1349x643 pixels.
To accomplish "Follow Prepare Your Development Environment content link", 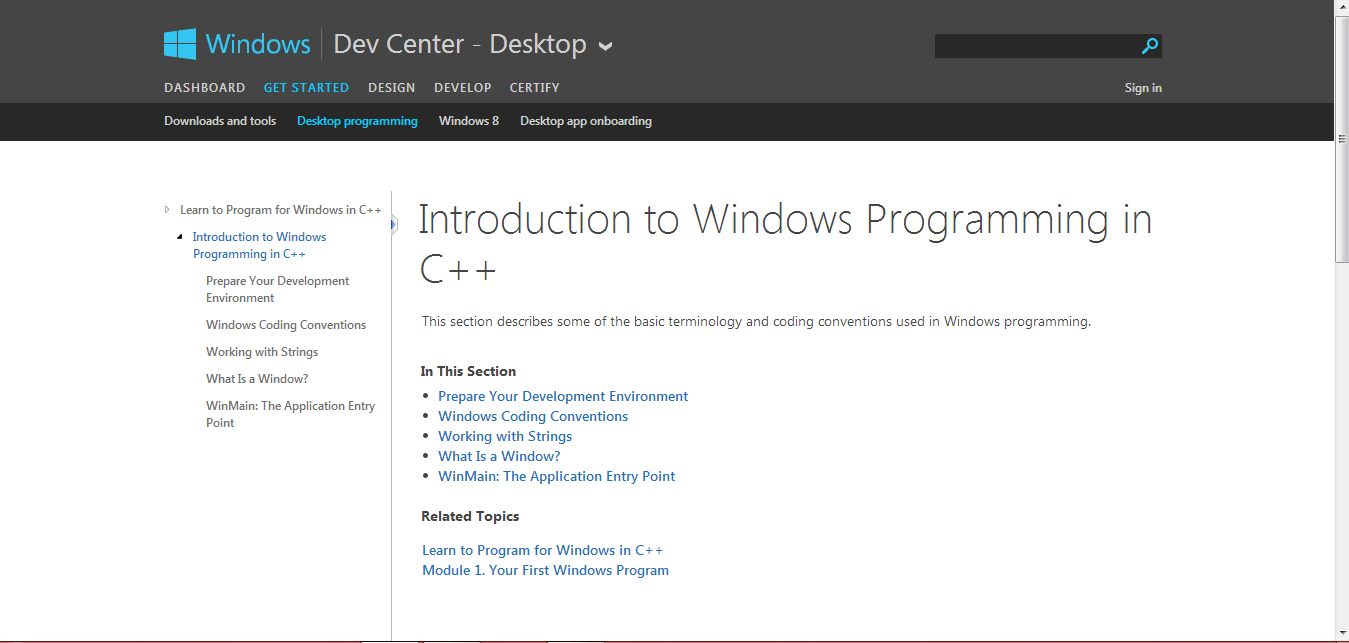I will point(563,396).
